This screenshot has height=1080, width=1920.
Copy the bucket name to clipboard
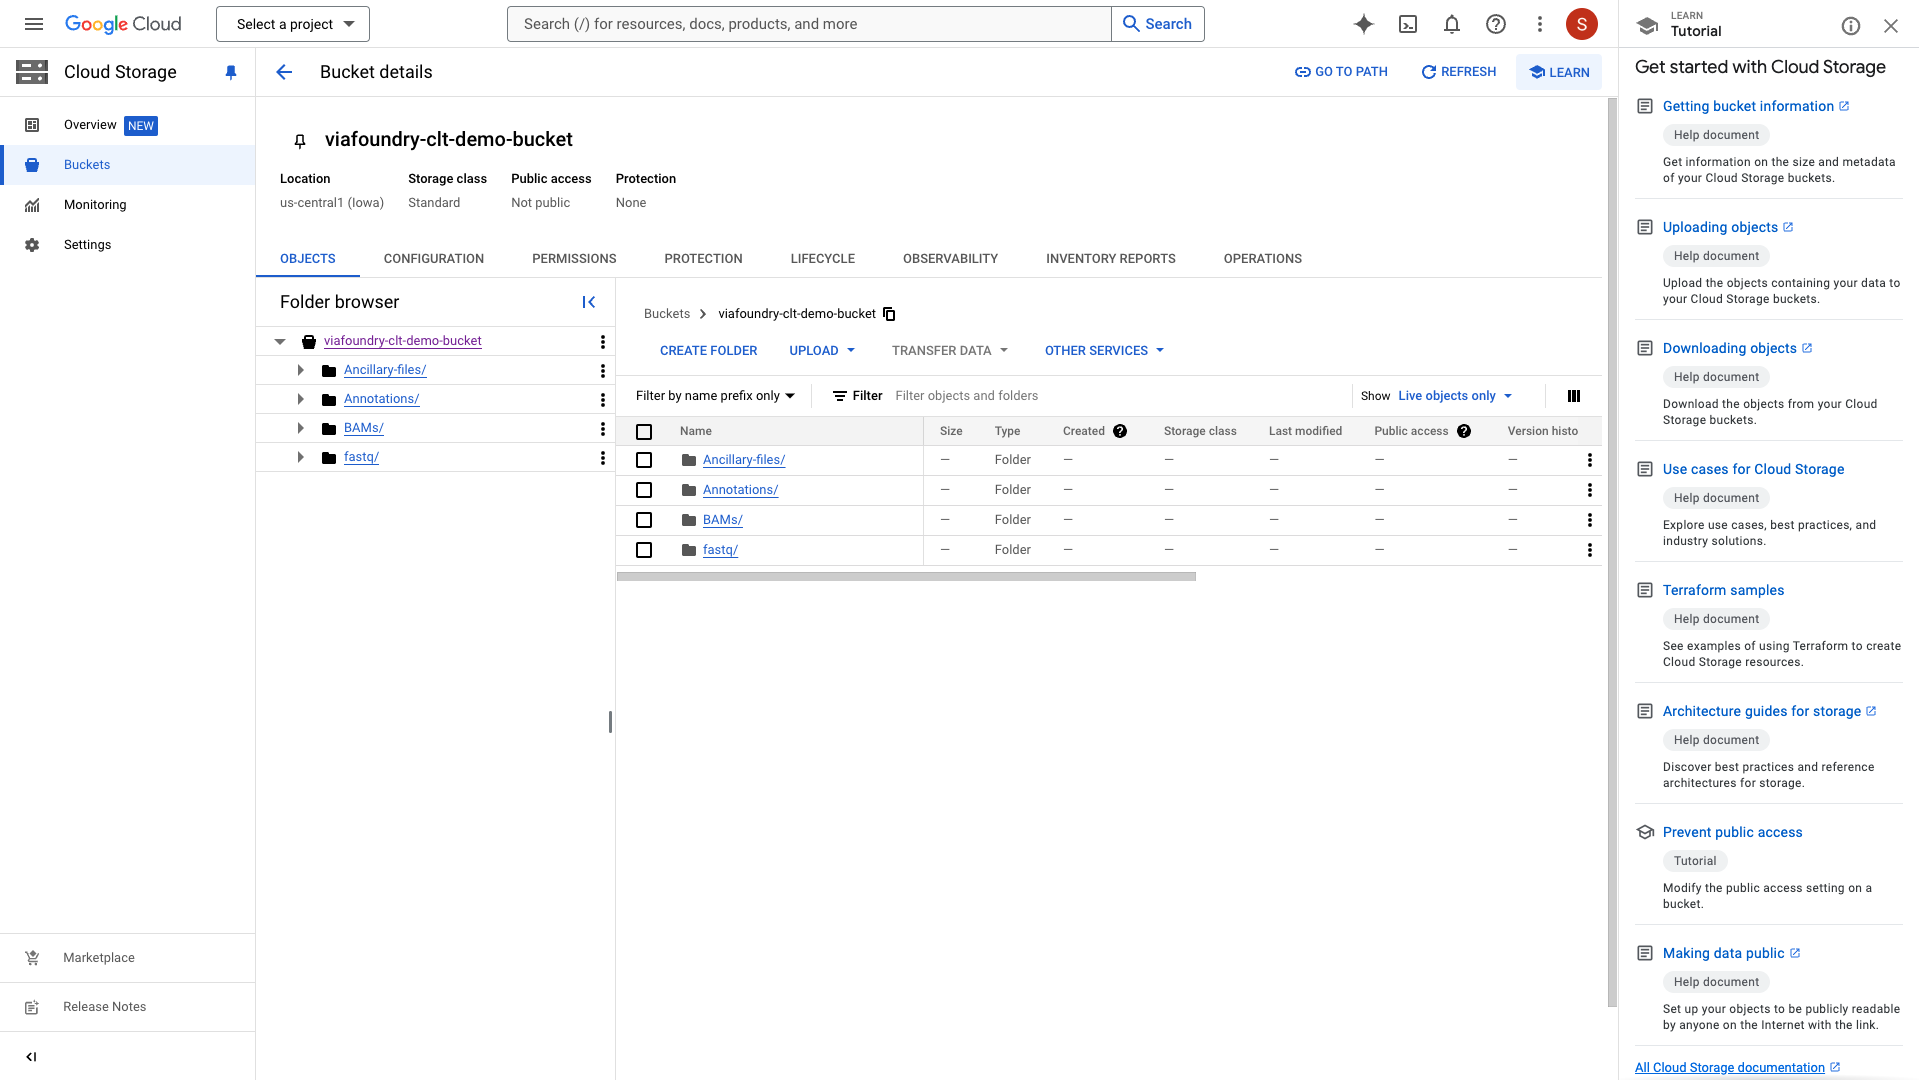(x=889, y=314)
